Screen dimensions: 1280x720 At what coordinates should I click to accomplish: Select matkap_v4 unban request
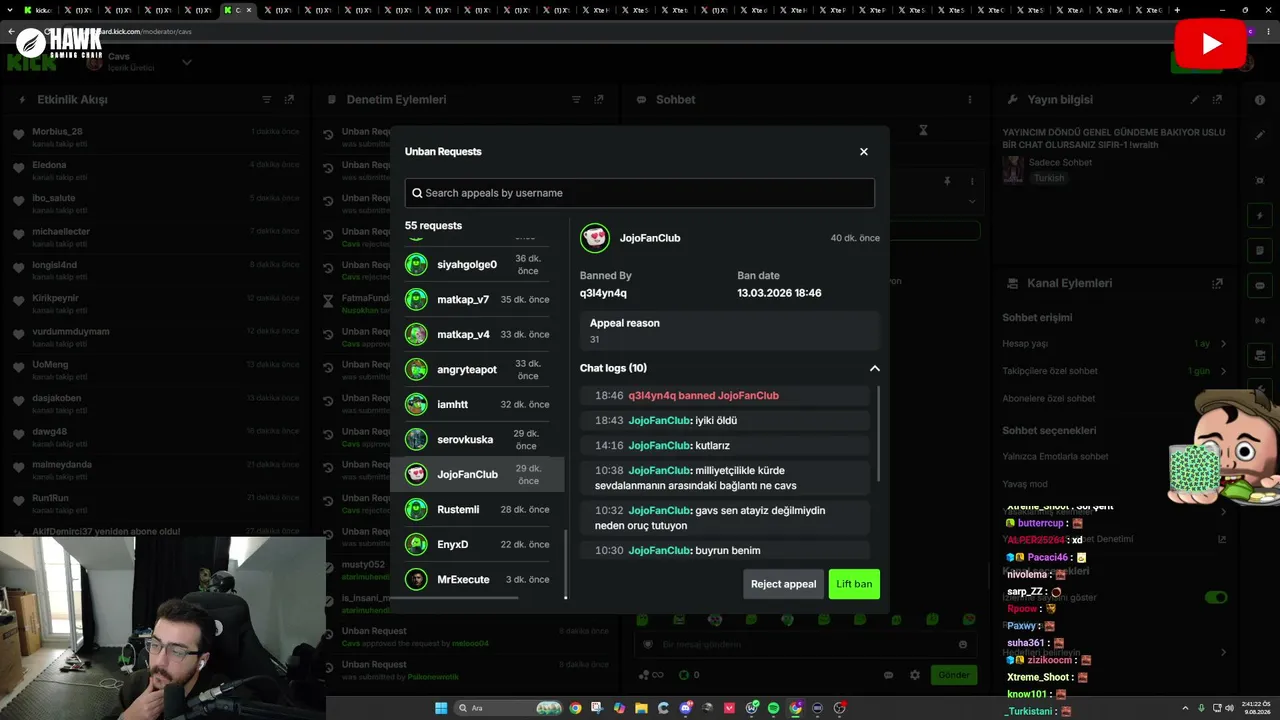[478, 334]
